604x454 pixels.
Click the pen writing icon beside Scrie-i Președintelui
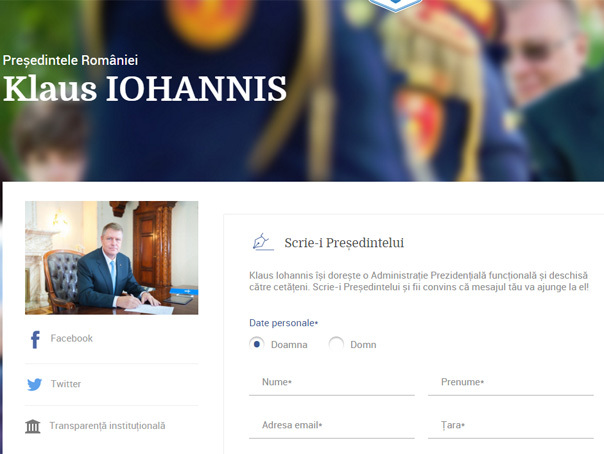coord(263,242)
